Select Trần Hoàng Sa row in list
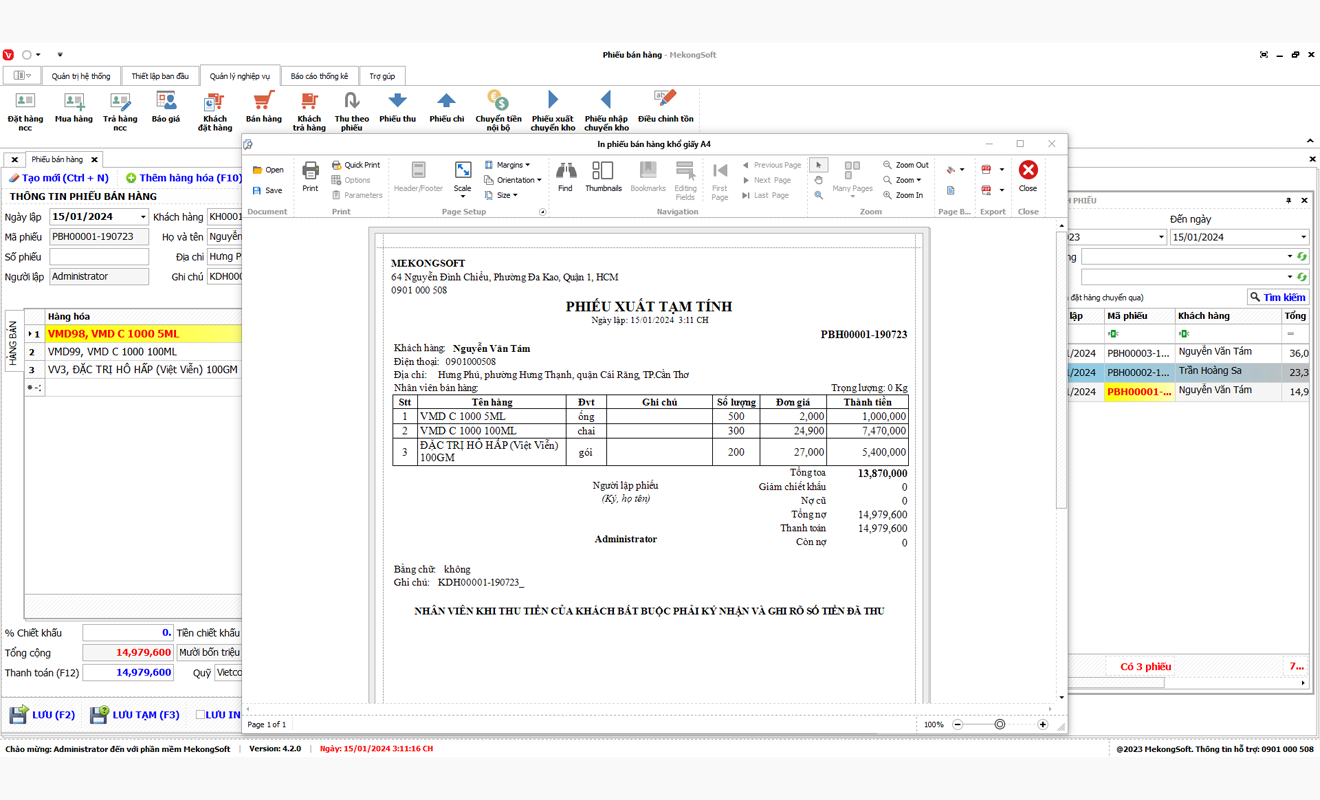This screenshot has height=800, width=1320. pyautogui.click(x=1189, y=371)
